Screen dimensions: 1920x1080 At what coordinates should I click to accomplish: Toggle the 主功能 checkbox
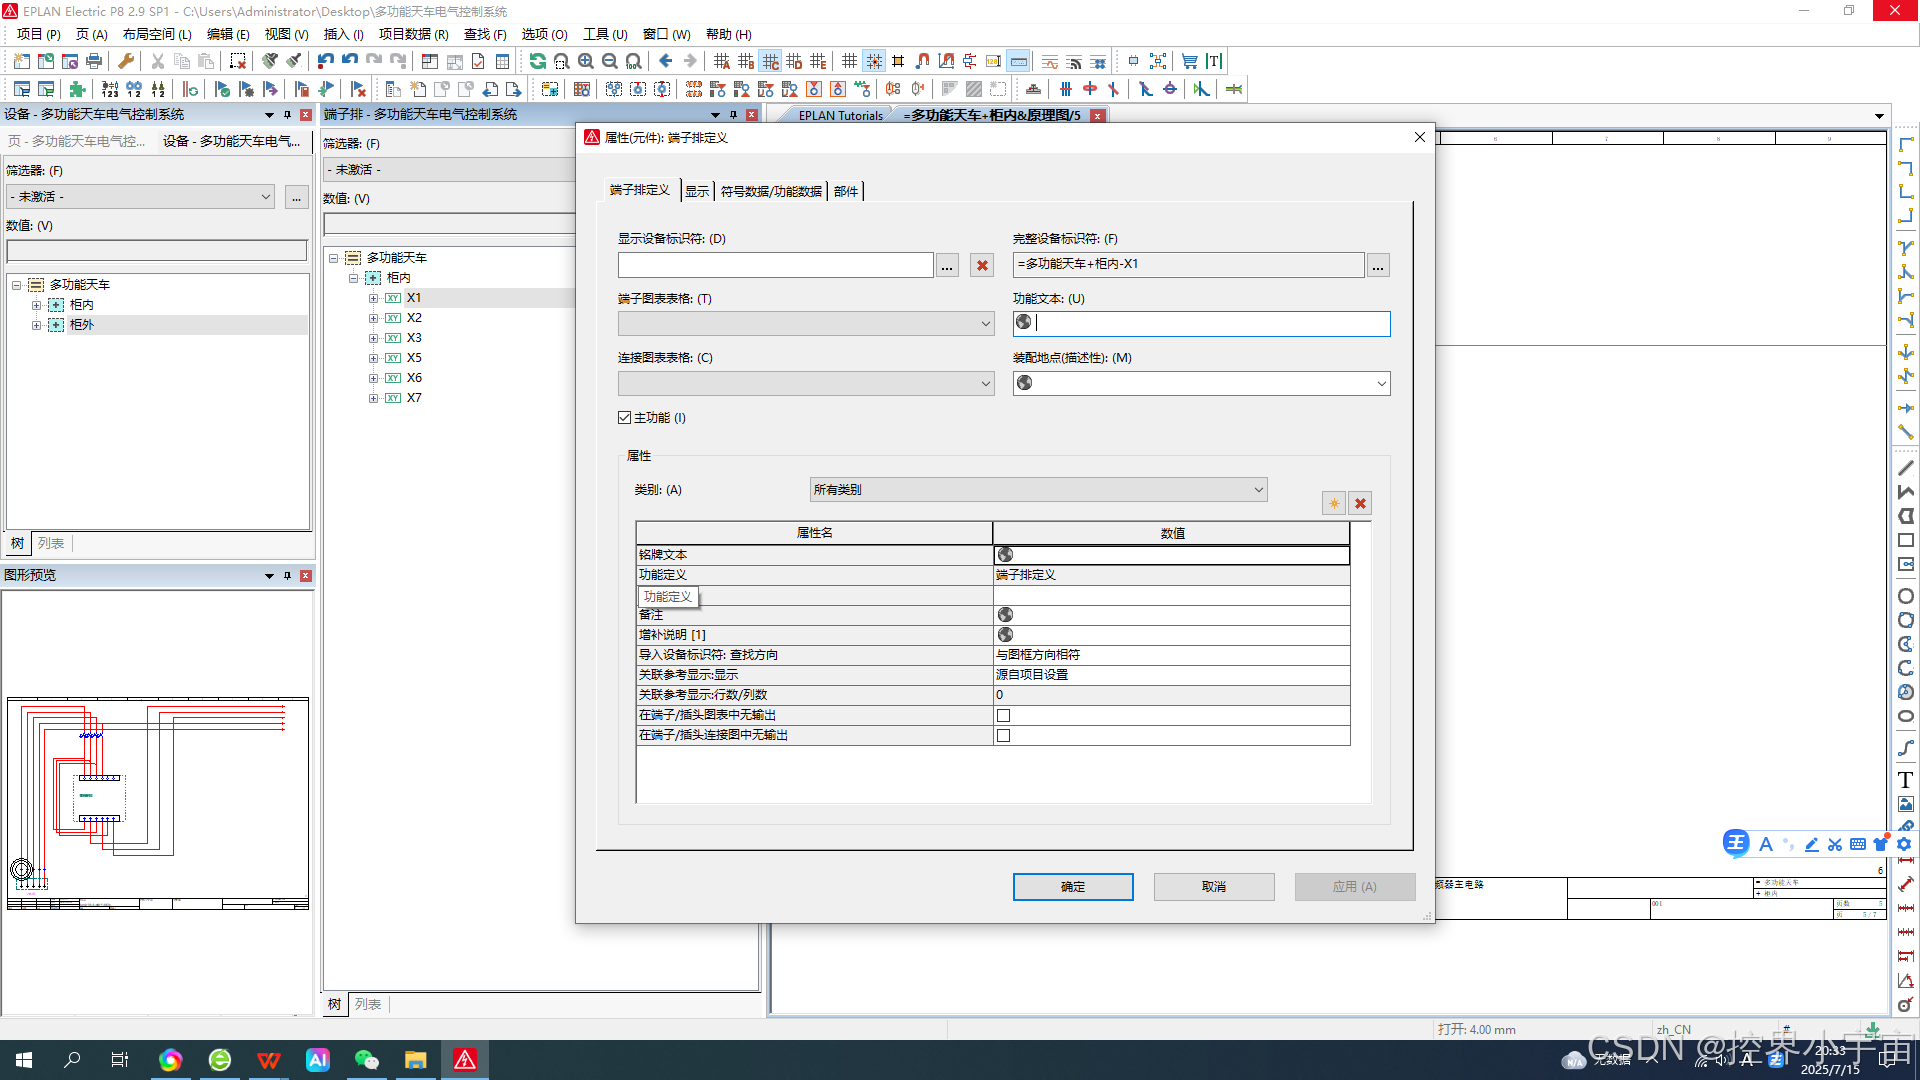pos(625,418)
